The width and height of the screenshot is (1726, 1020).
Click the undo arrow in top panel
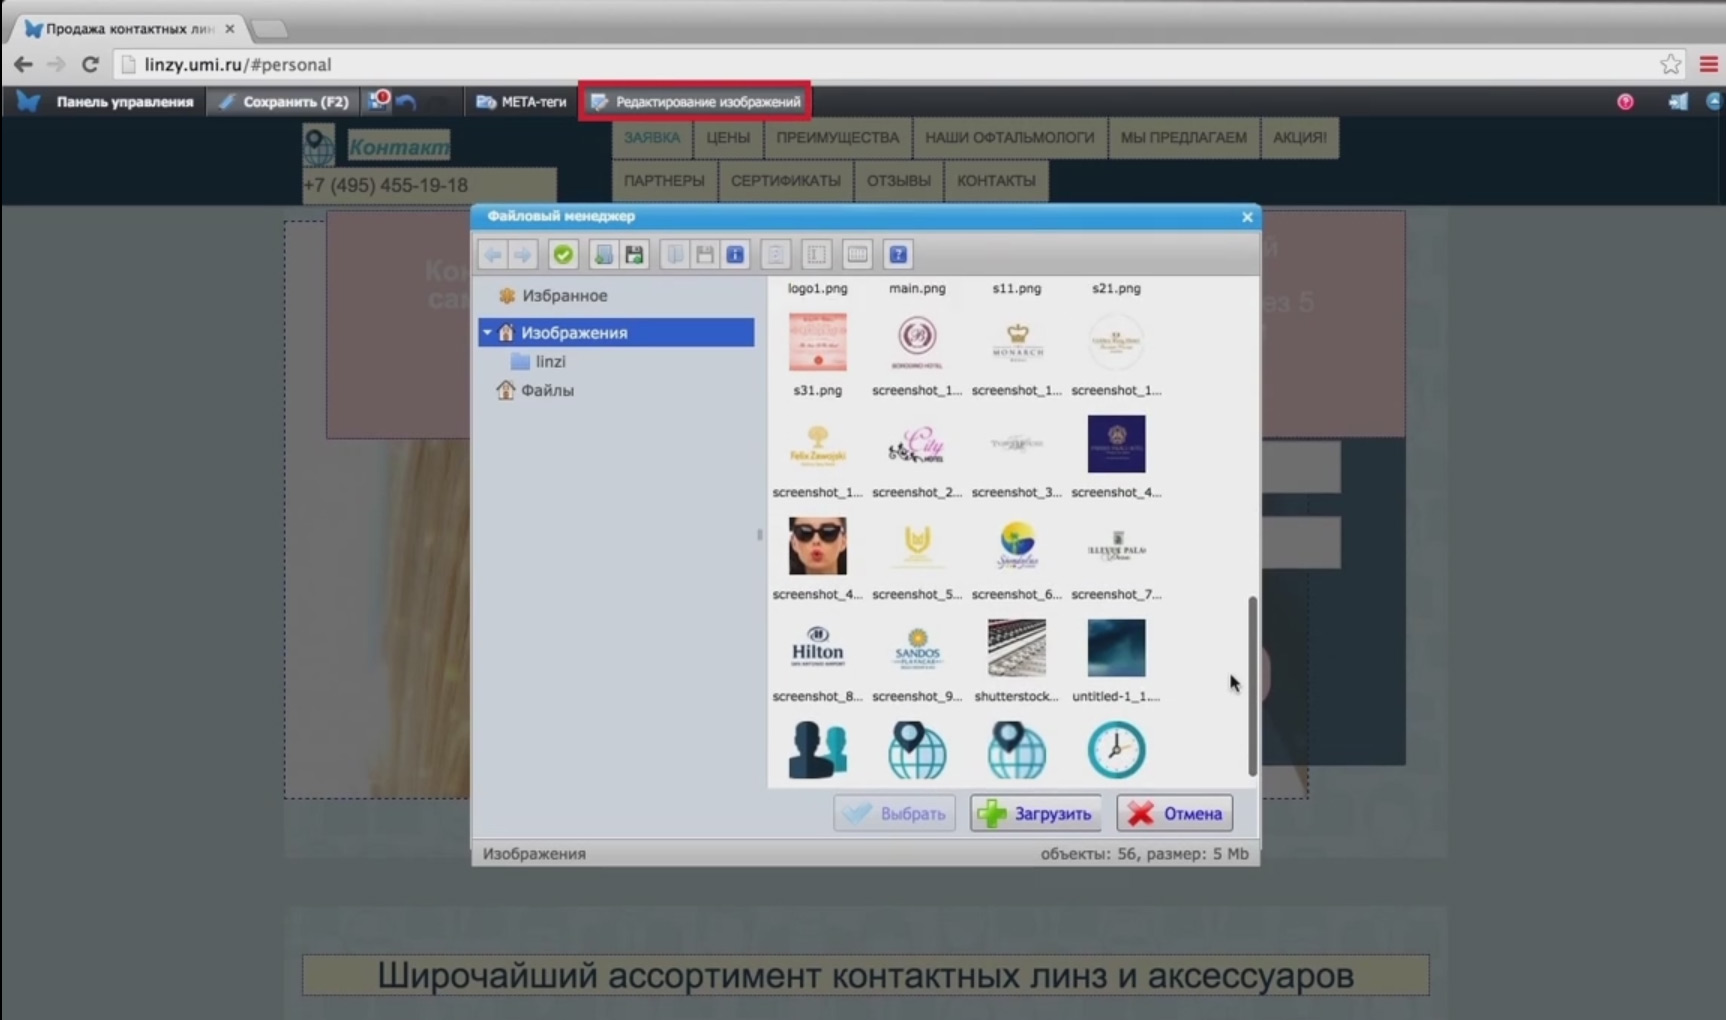(x=406, y=102)
